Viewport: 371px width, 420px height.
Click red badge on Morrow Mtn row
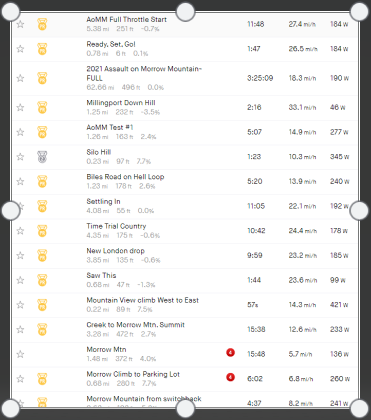point(230,352)
